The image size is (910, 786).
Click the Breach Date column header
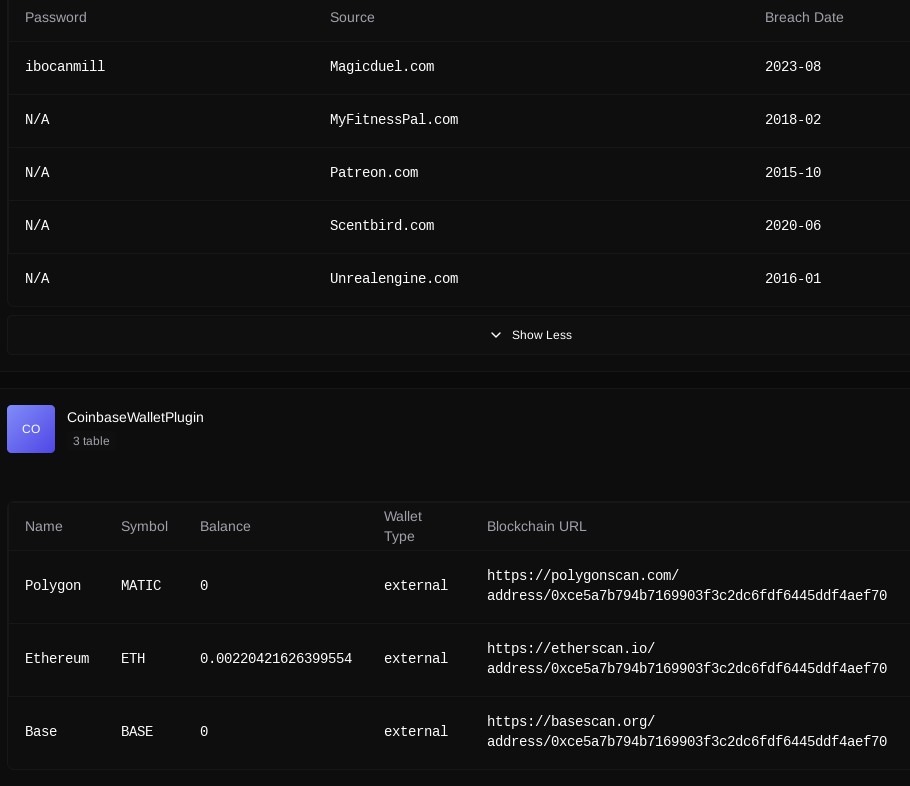coord(804,17)
